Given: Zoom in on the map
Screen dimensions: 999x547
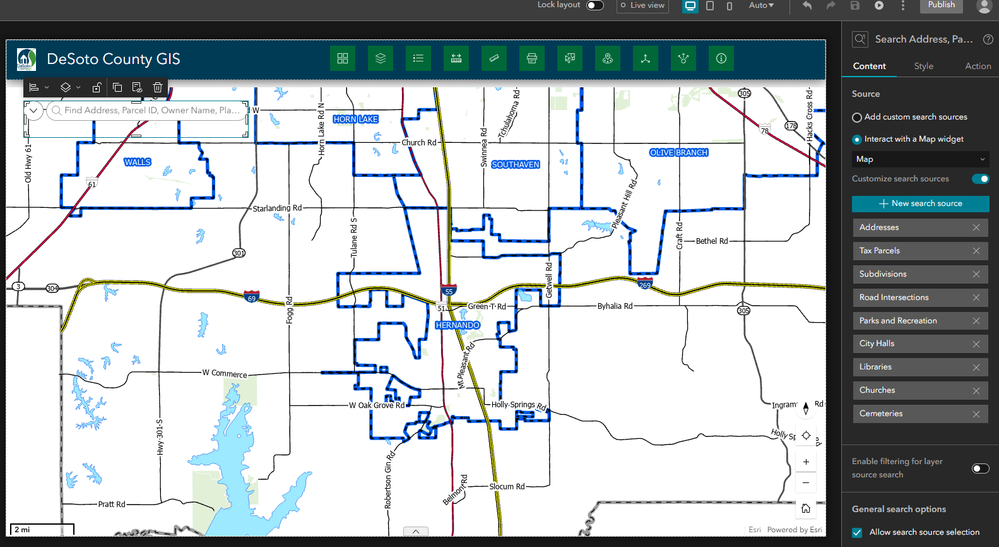Looking at the screenshot, I should (x=806, y=462).
